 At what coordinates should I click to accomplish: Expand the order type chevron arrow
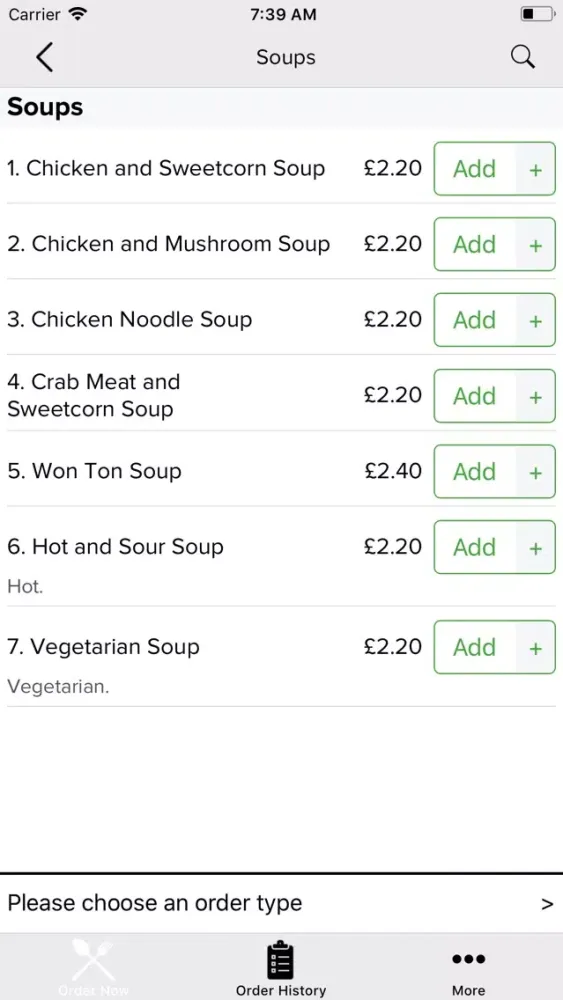(x=547, y=903)
